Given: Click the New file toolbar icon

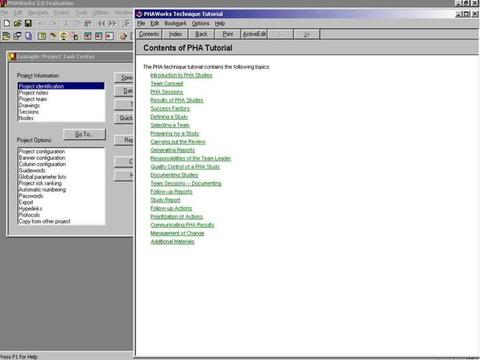Looking at the screenshot, I should coord(7,23).
